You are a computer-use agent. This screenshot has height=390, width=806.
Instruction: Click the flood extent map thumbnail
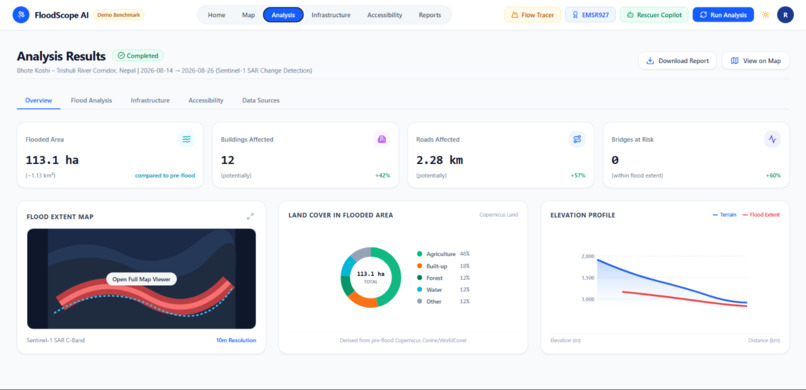point(141,278)
